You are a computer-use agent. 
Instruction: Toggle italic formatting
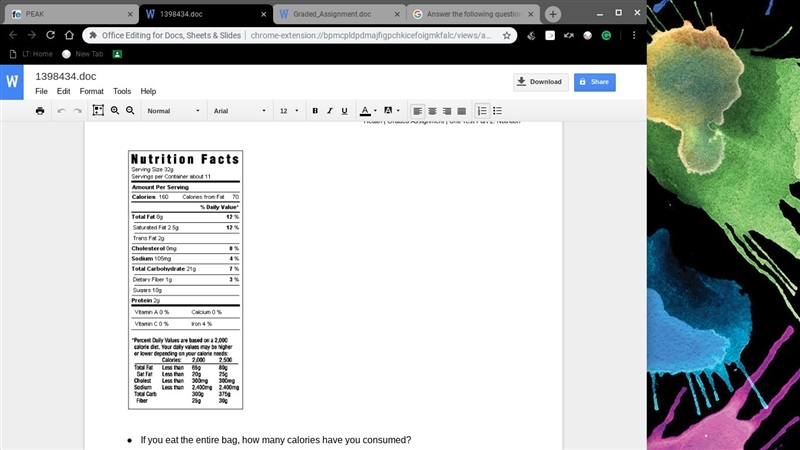click(330, 111)
